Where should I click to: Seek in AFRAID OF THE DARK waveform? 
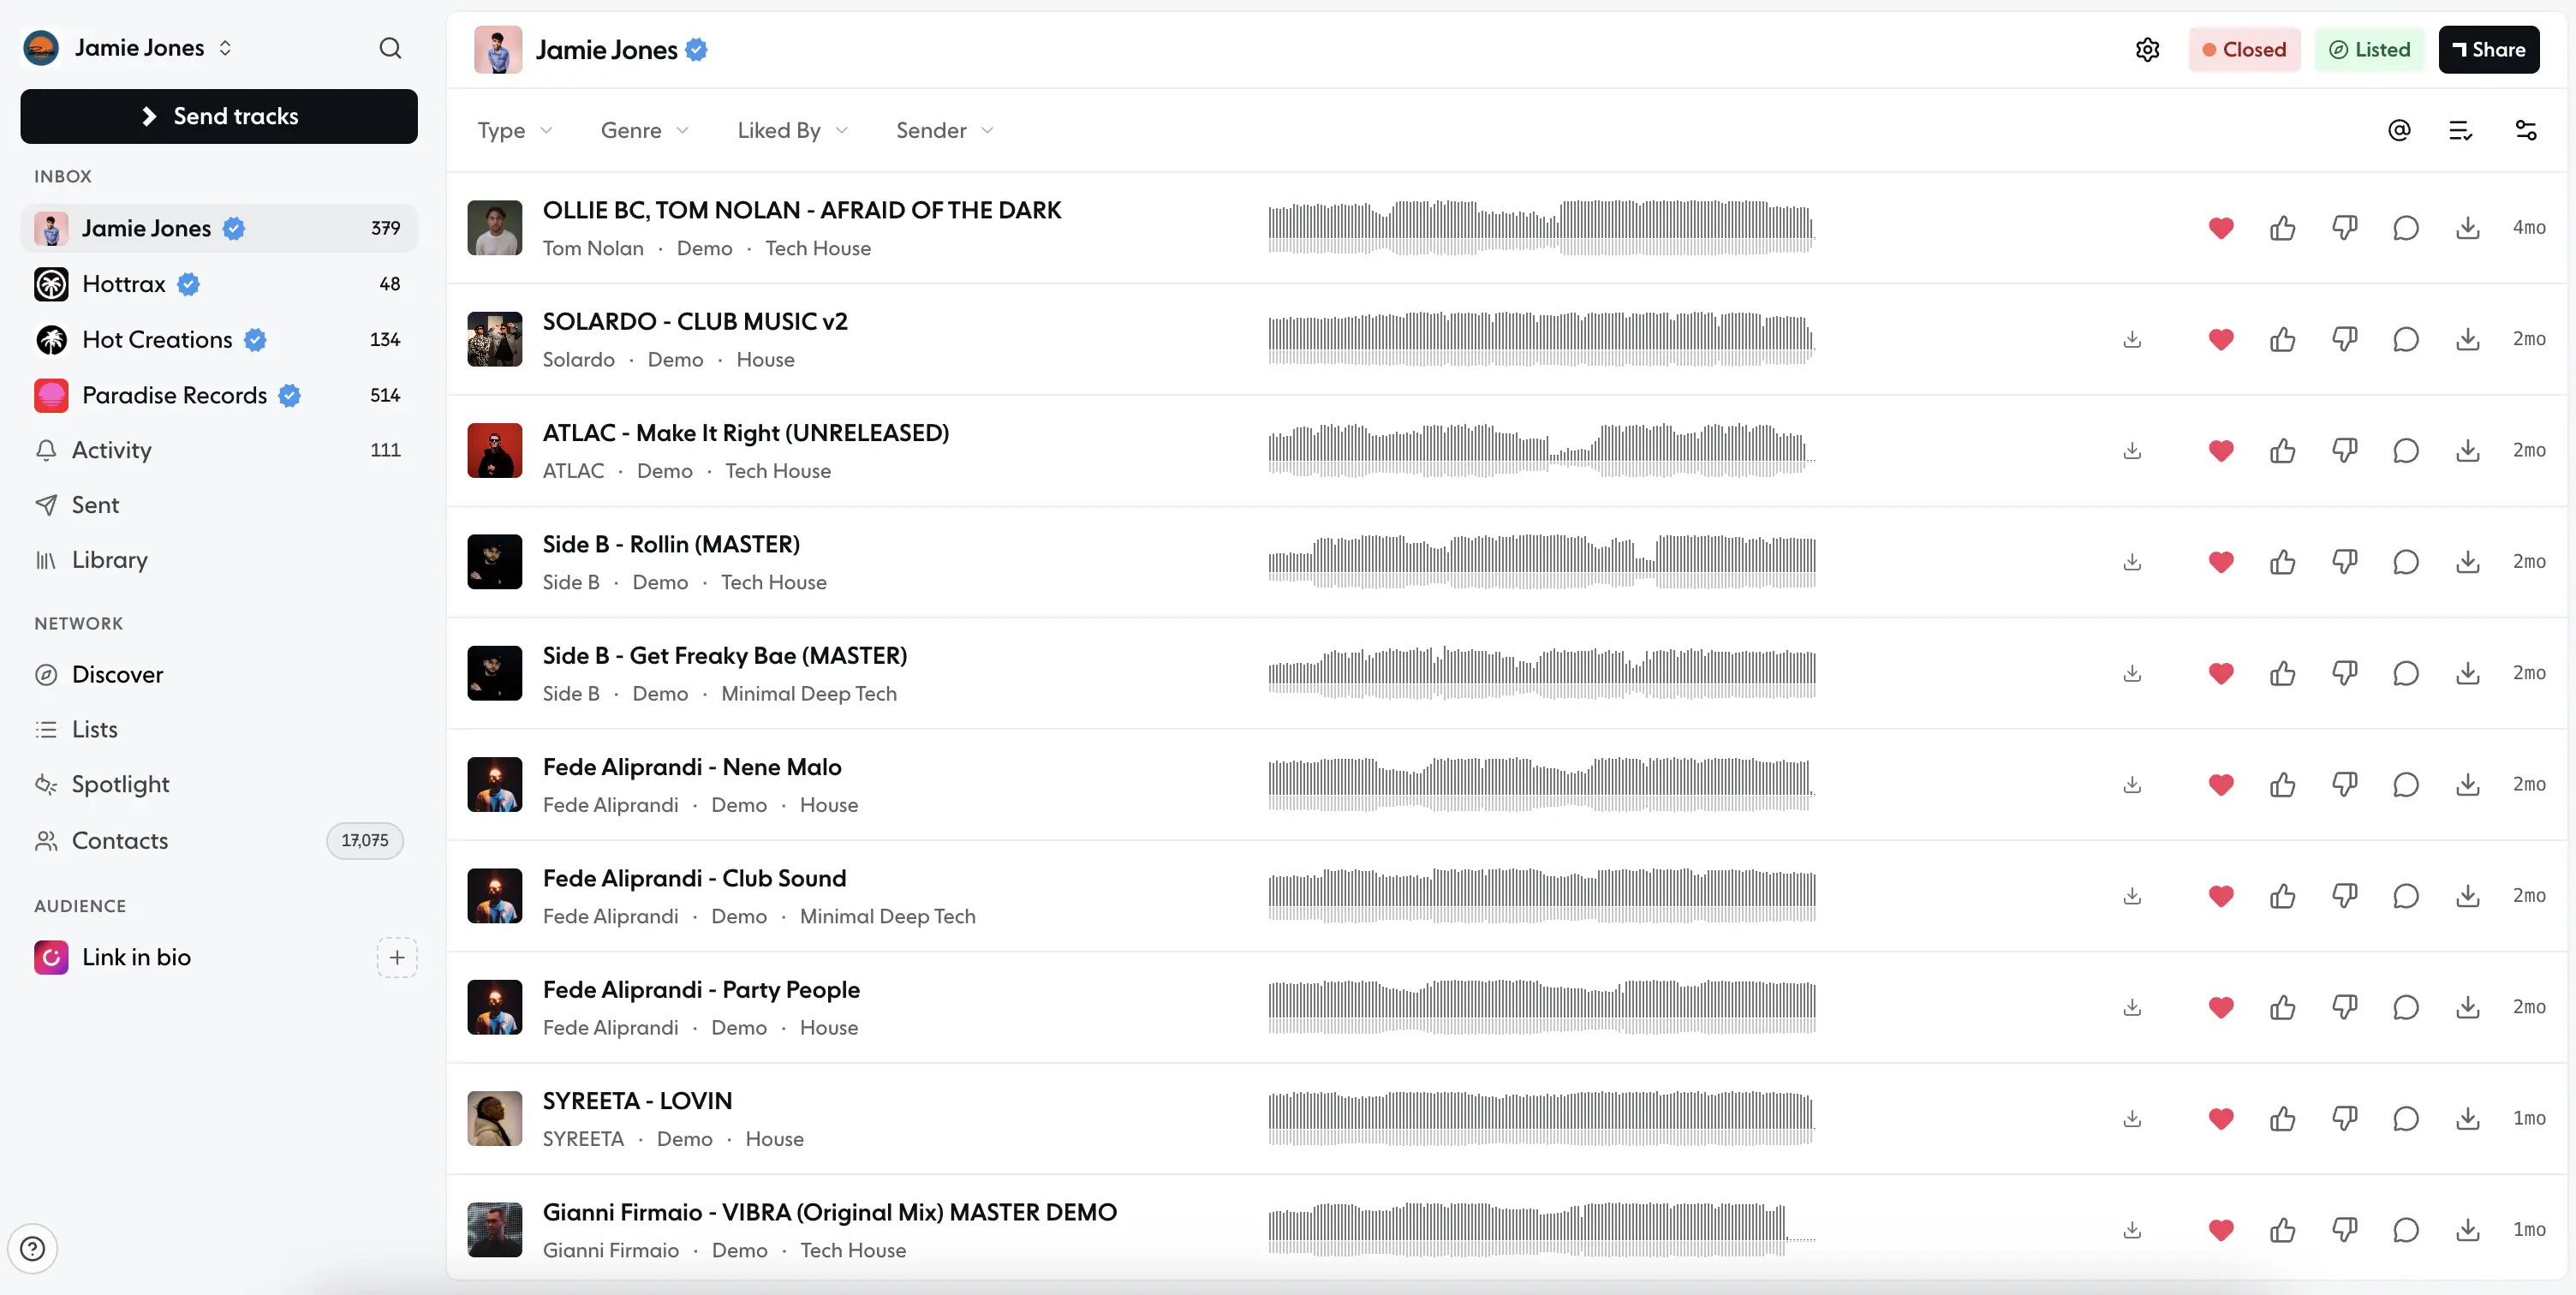pos(1541,228)
